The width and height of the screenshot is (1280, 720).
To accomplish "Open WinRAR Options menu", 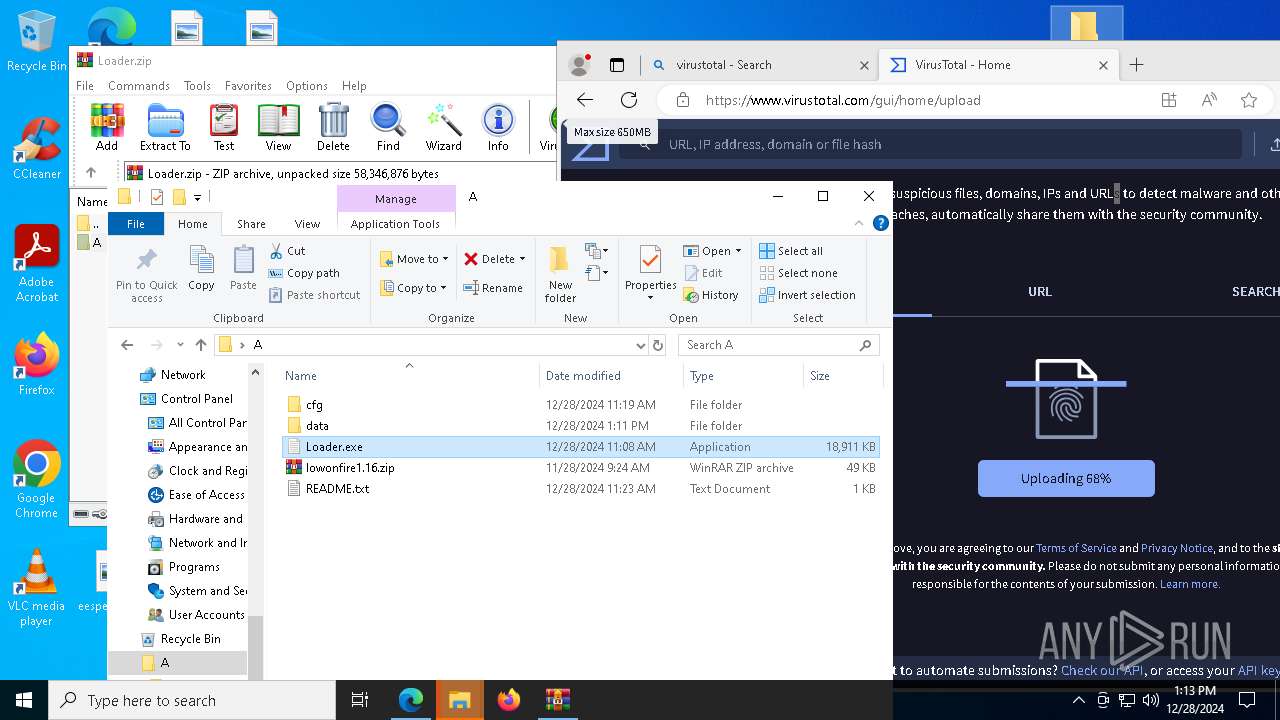I will point(306,86).
